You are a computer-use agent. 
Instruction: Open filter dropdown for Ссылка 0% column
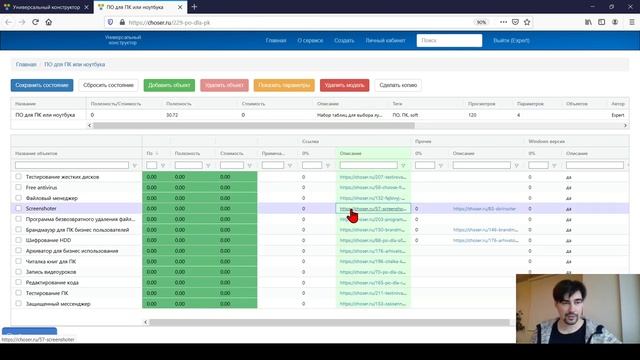(328, 166)
